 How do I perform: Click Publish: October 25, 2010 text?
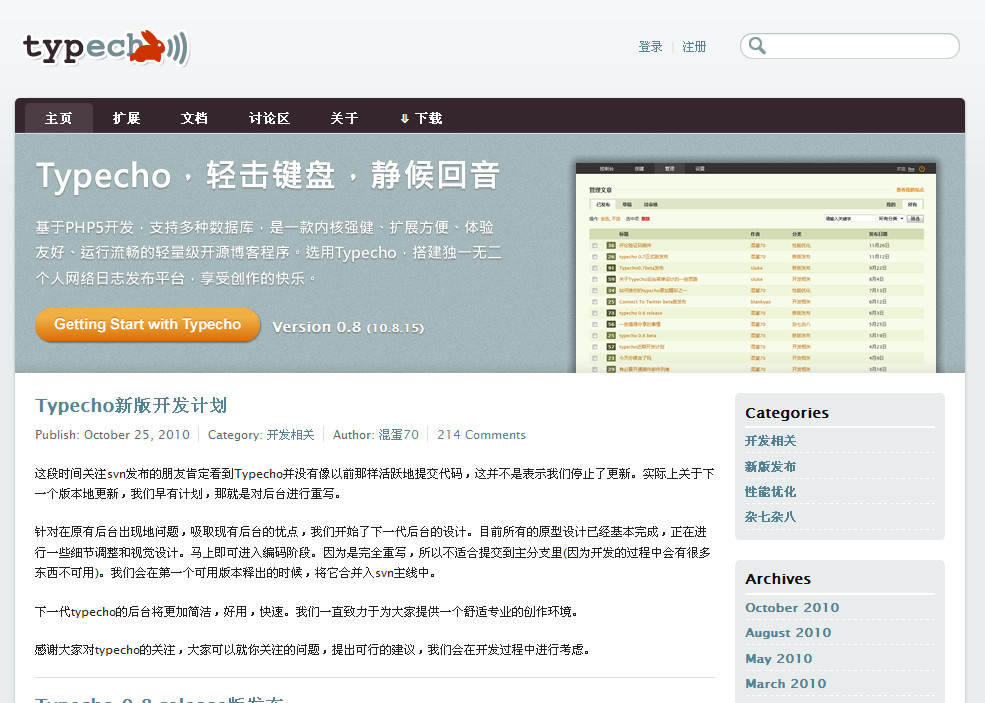tap(112, 435)
